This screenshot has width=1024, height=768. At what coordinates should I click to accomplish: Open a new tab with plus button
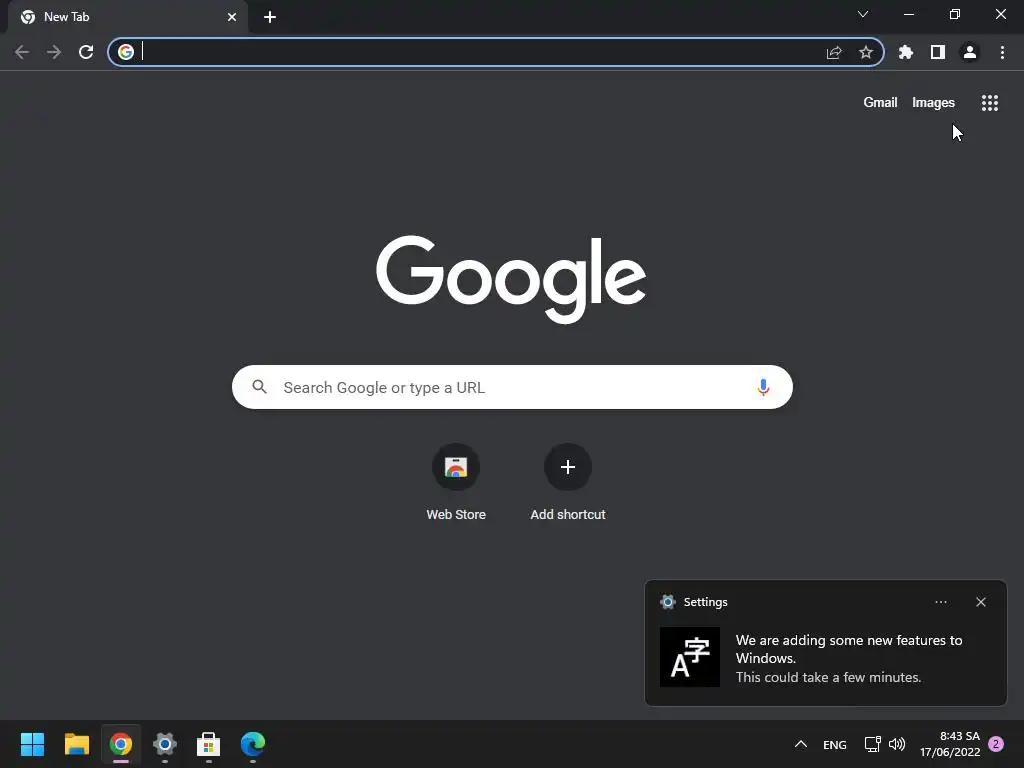pos(270,17)
